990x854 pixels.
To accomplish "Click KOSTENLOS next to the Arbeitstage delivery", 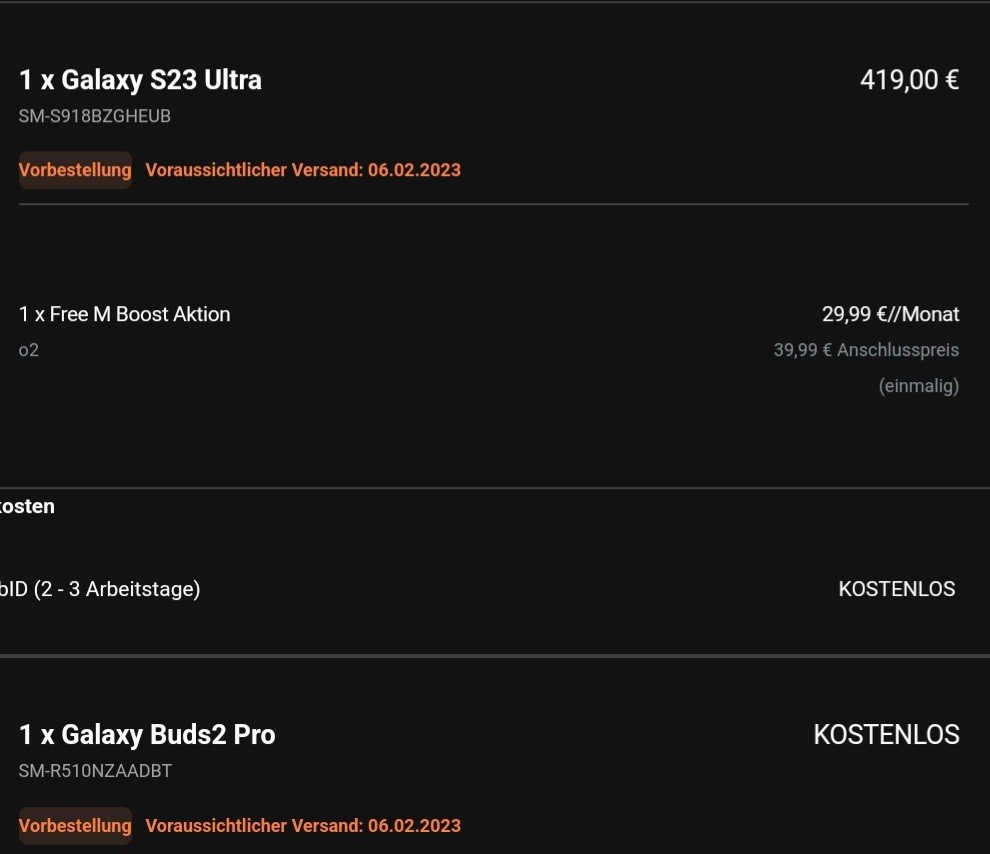I will coord(896,589).
